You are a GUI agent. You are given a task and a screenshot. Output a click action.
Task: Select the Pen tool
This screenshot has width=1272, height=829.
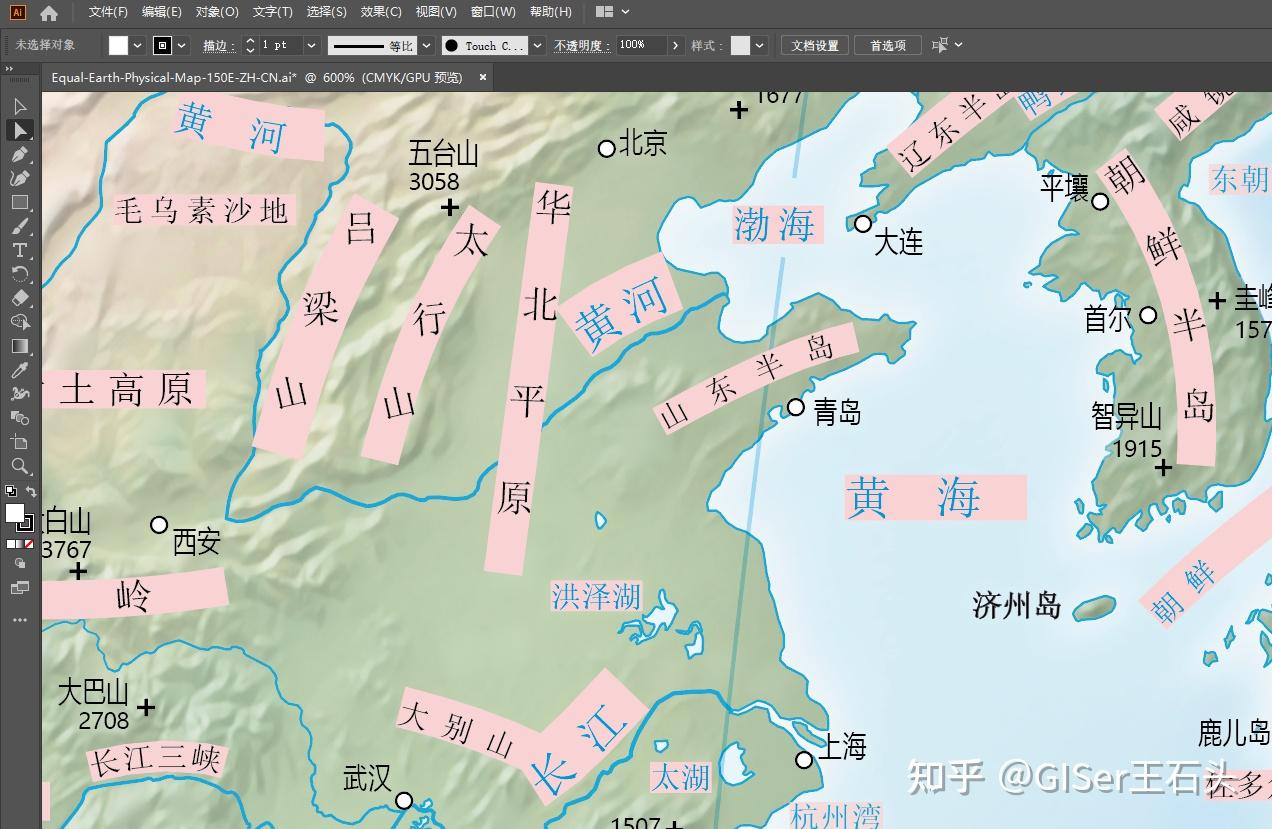(x=20, y=154)
